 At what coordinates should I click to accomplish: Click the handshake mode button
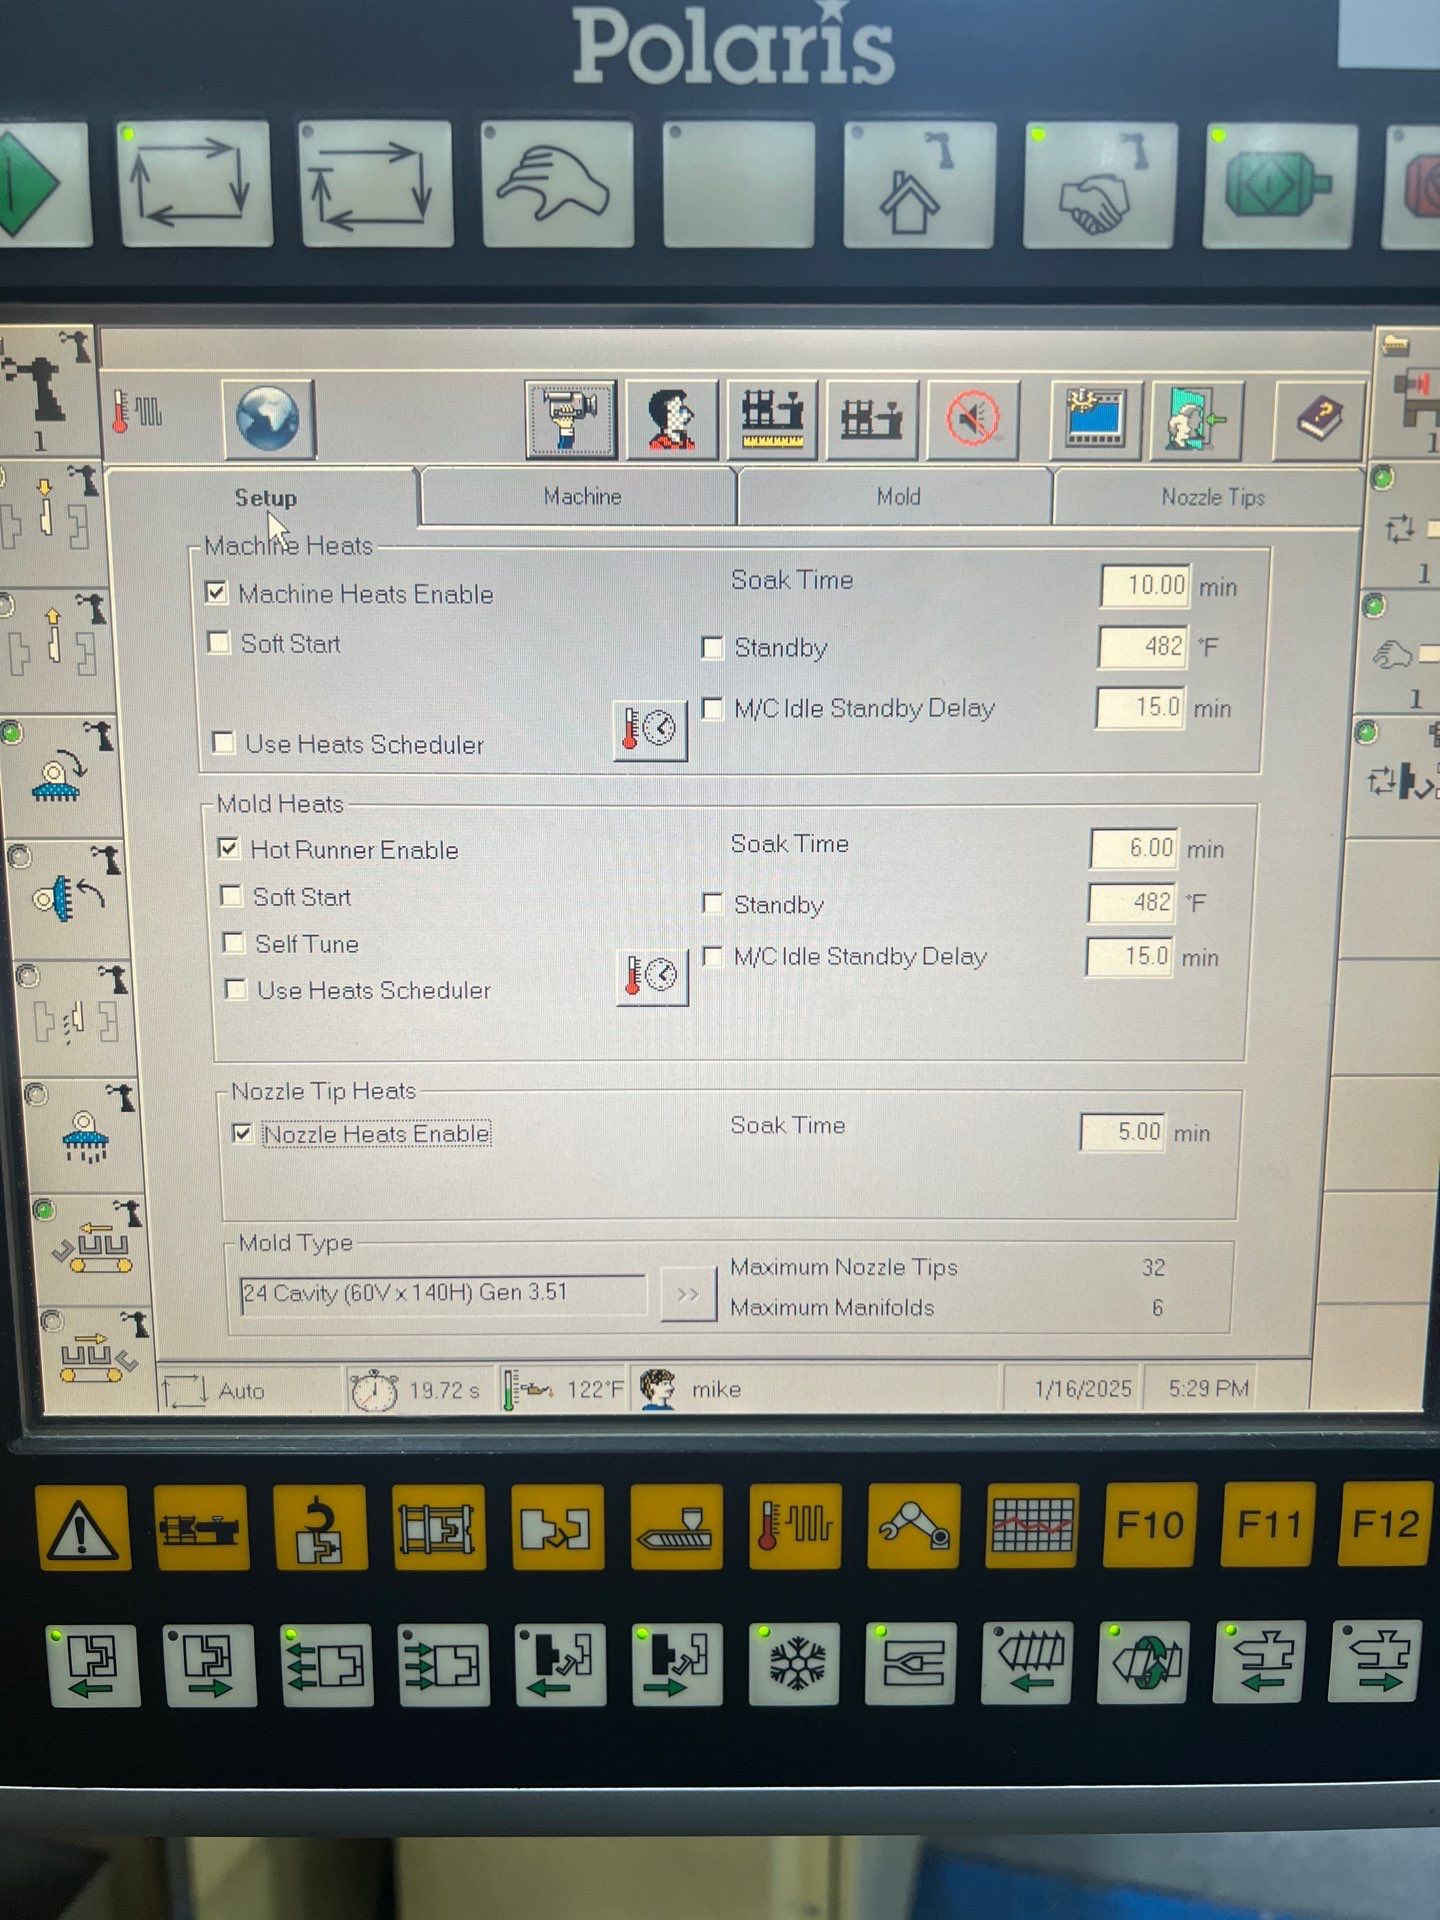tap(1098, 186)
